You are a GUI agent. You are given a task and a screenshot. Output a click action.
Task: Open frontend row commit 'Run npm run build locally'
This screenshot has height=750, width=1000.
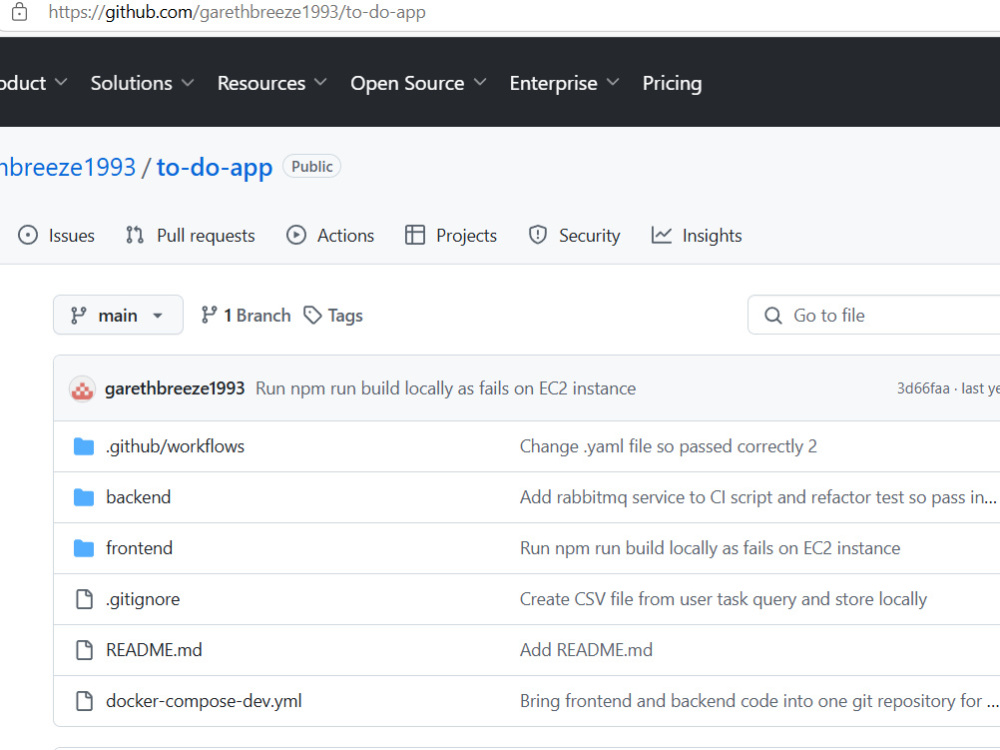[x=710, y=548]
